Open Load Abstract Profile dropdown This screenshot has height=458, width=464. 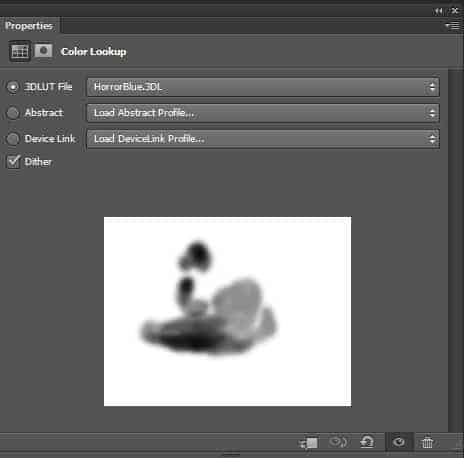pyautogui.click(x=263, y=113)
